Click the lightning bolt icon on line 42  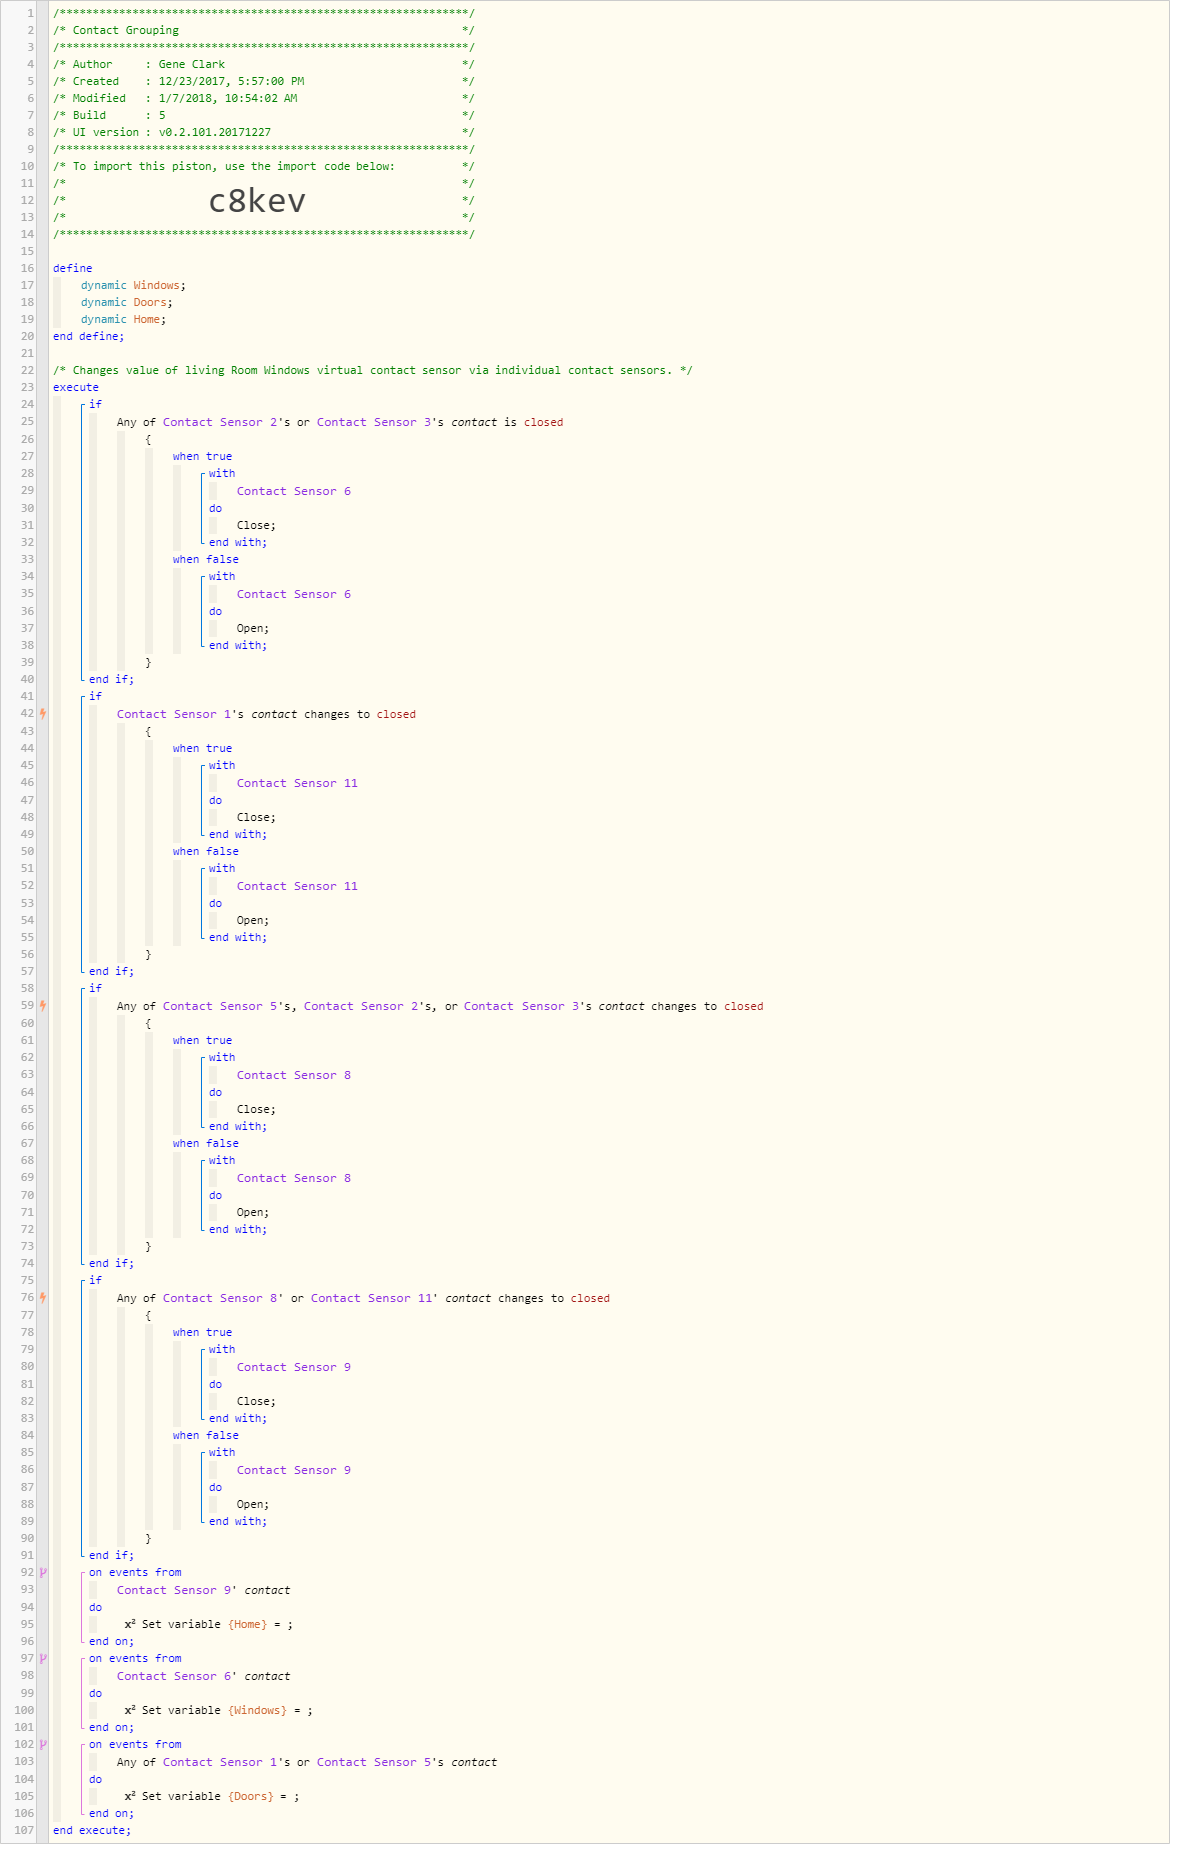pos(43,714)
